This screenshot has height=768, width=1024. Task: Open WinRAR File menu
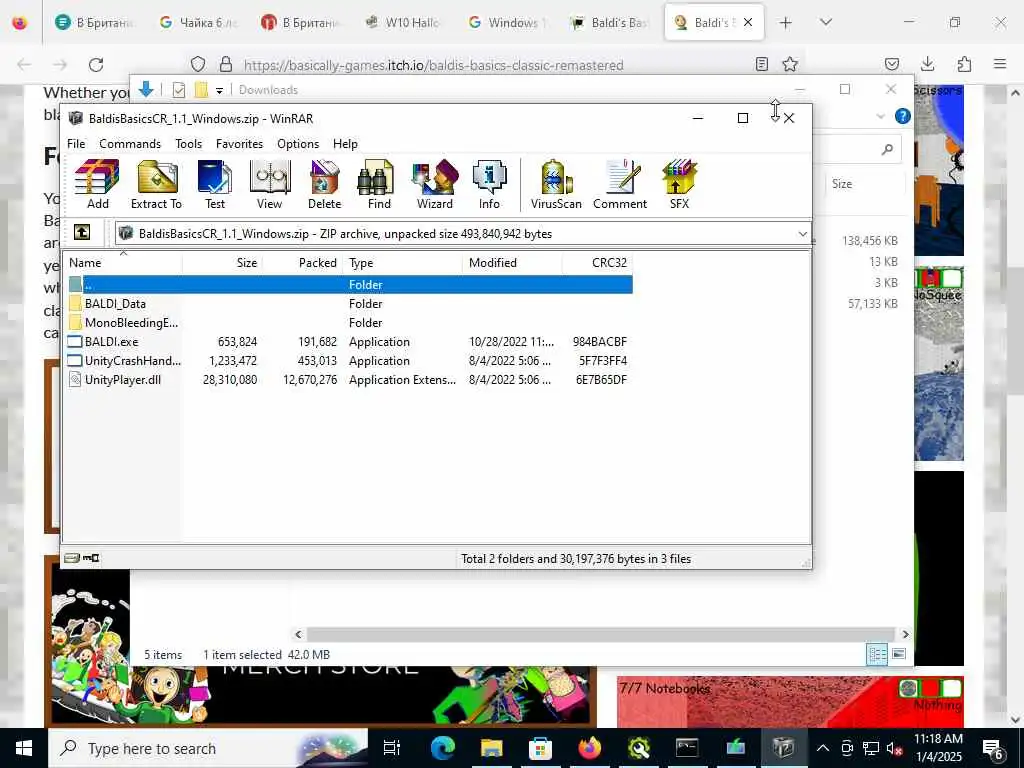click(76, 144)
